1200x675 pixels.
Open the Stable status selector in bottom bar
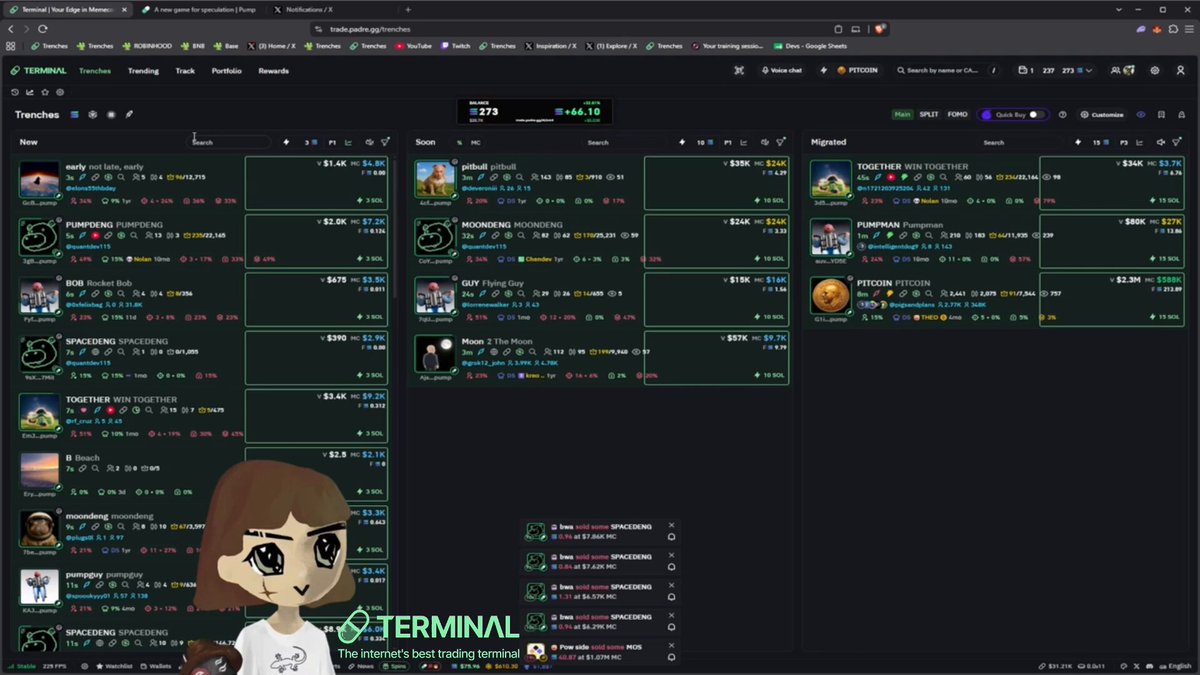pyautogui.click(x=21, y=666)
